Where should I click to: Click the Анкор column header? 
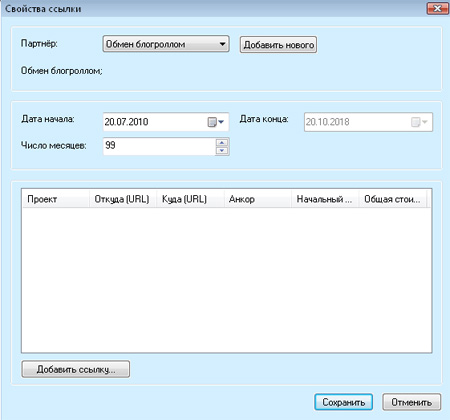(258, 199)
